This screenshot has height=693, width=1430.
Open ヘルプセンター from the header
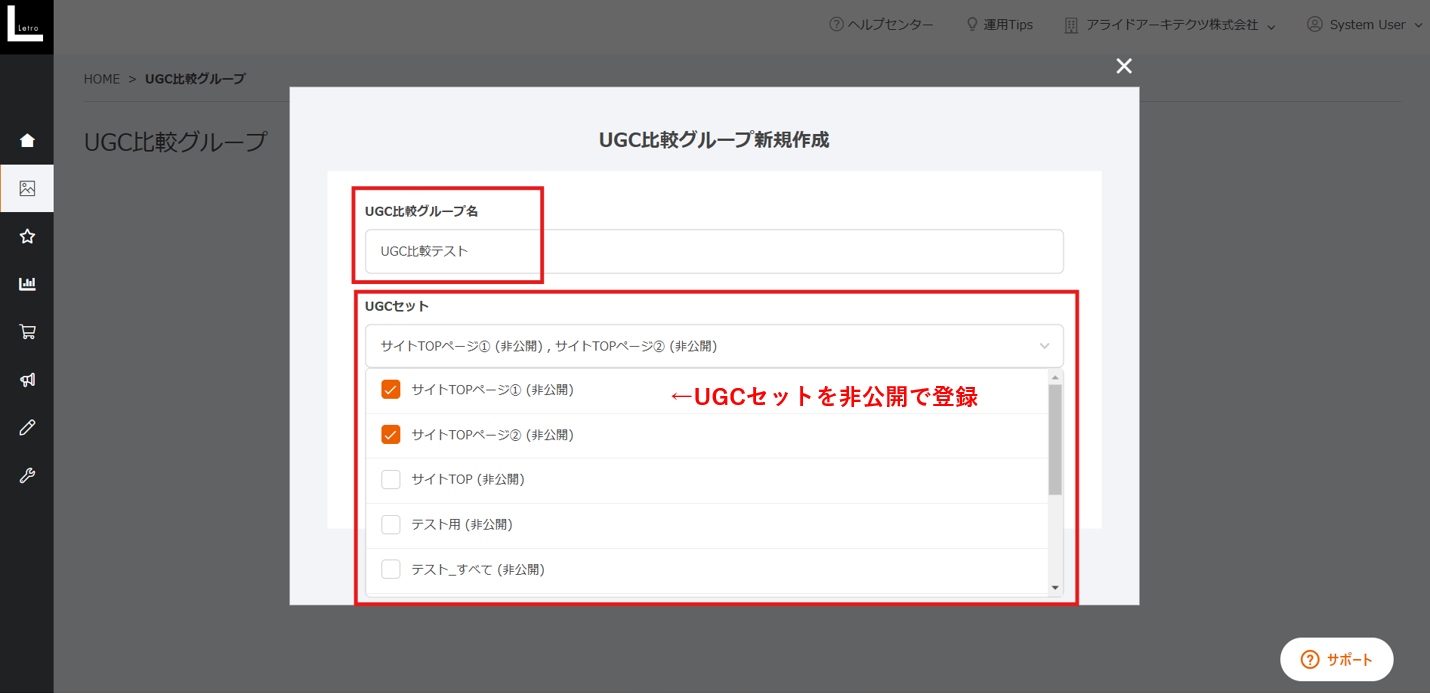(x=881, y=24)
